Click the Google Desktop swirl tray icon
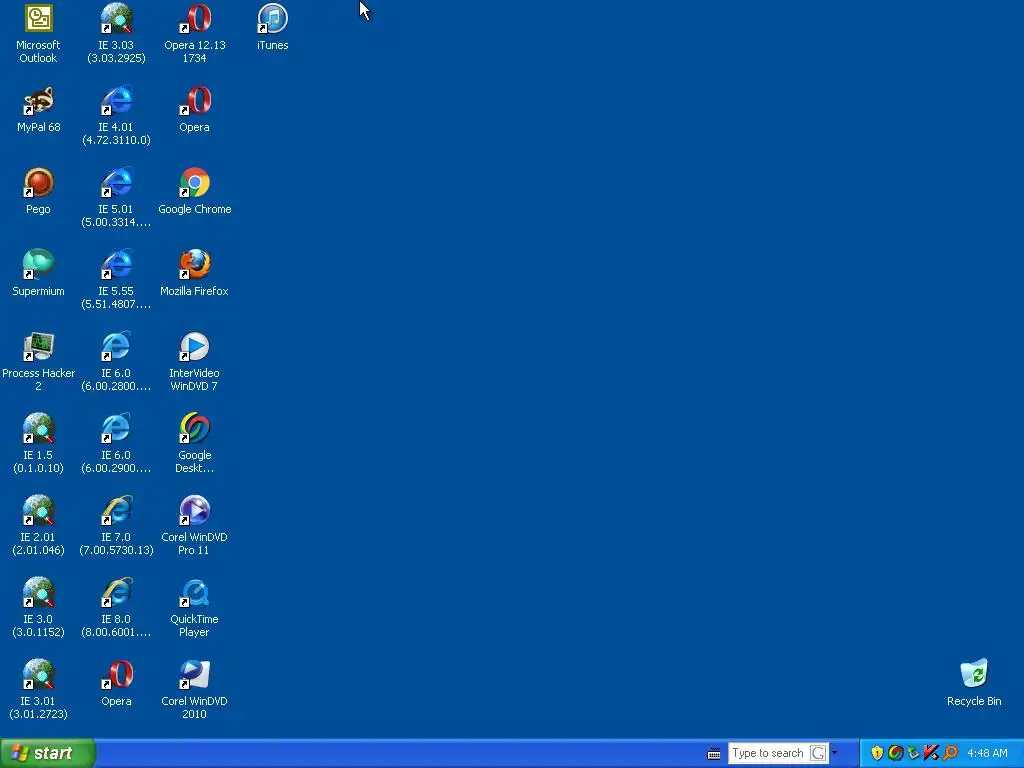 [895, 753]
